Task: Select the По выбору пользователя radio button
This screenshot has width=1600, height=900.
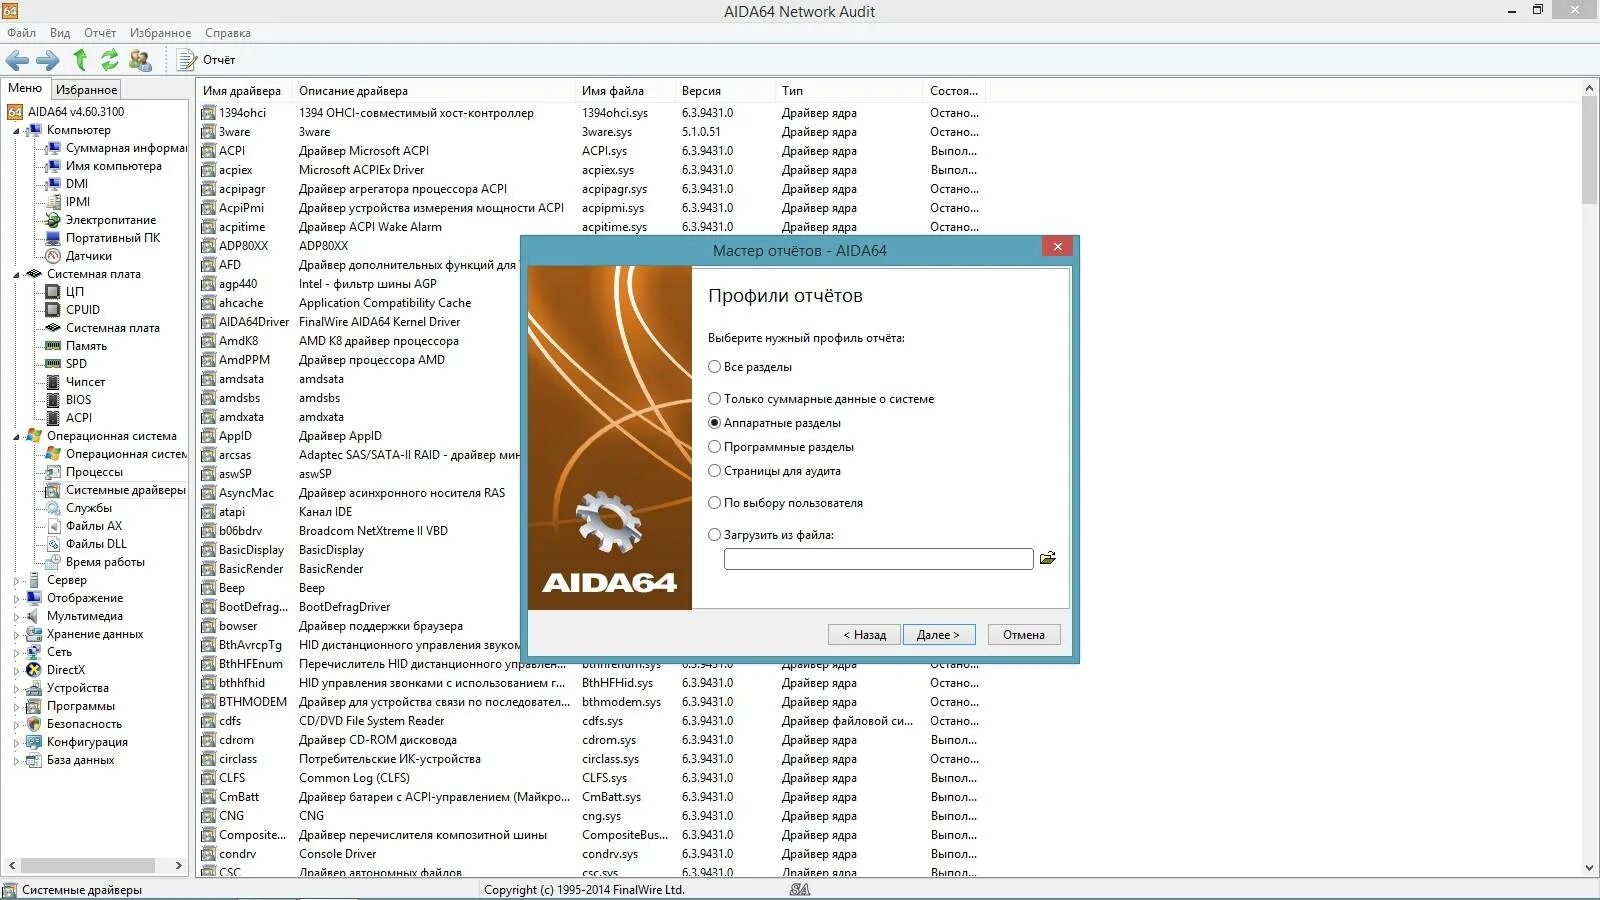Action: tap(714, 503)
